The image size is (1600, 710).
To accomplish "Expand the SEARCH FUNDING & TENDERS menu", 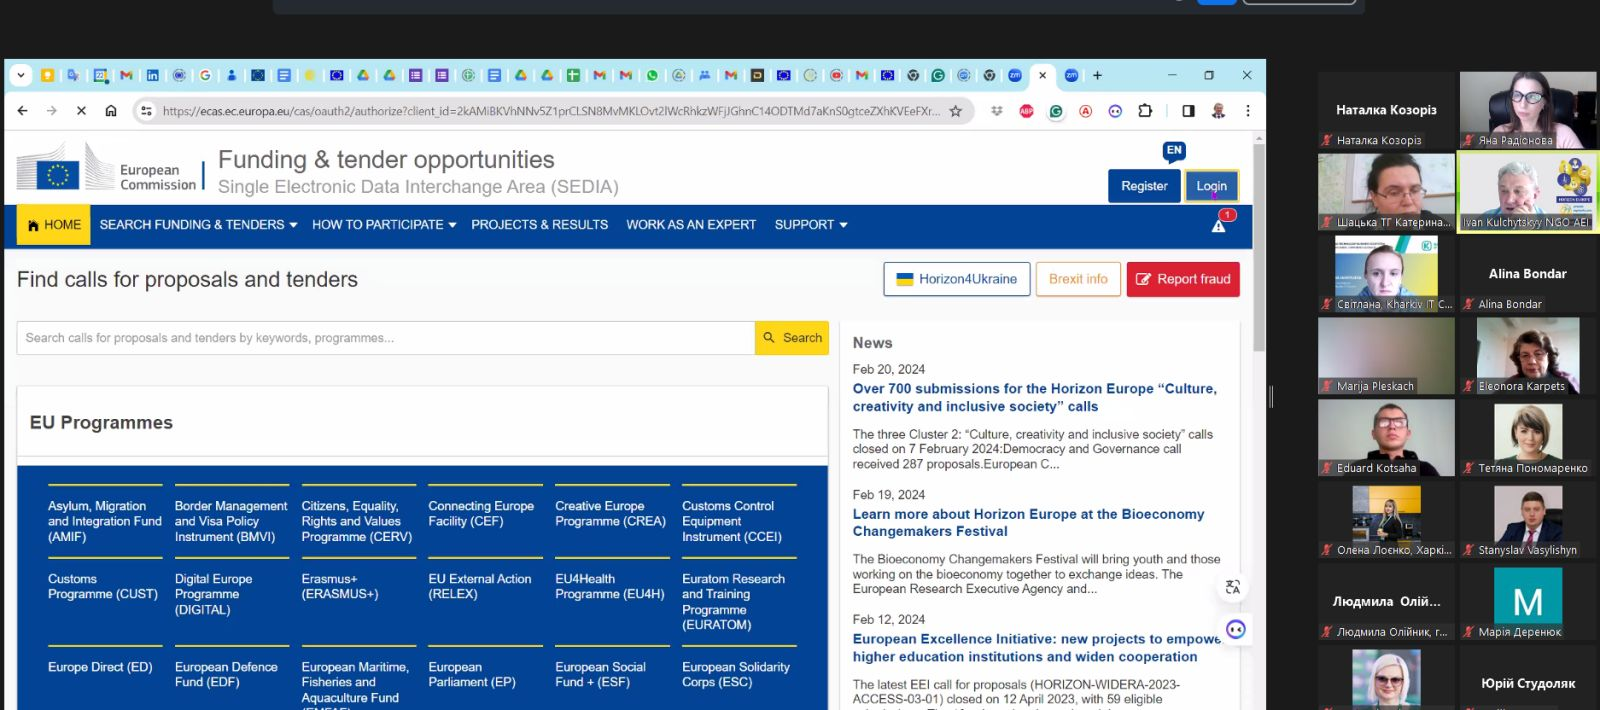I will click(198, 225).
